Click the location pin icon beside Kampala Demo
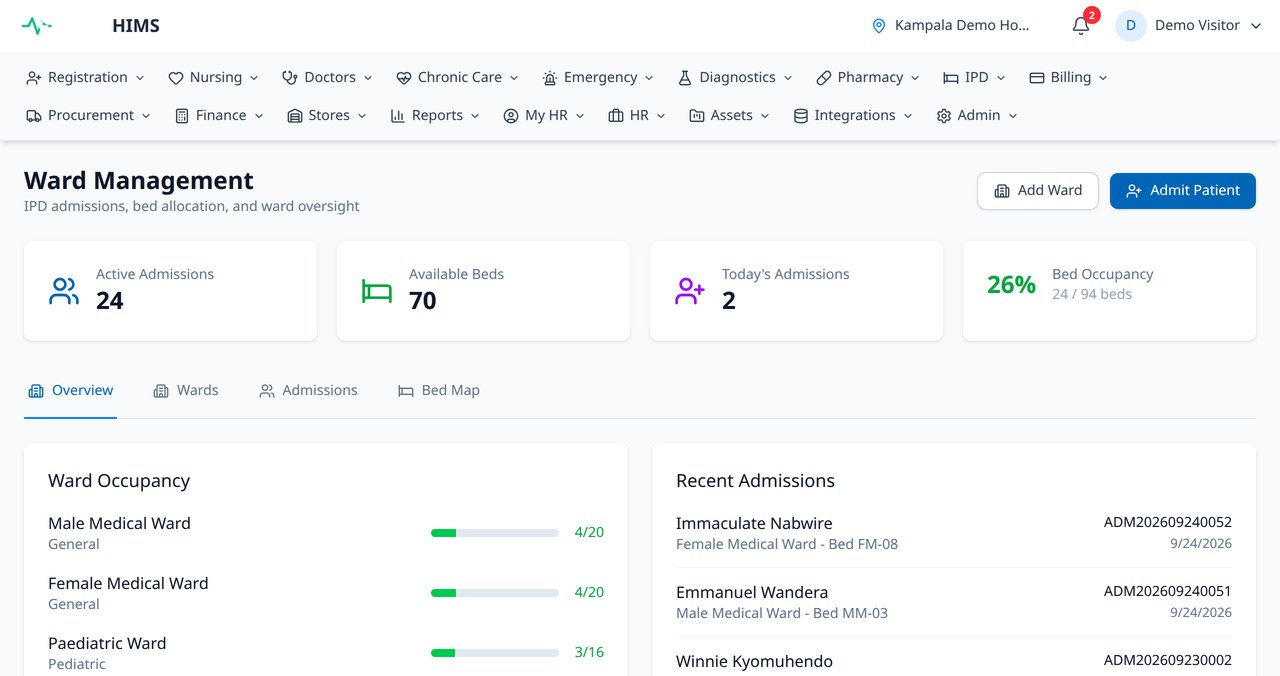This screenshot has height=676, width=1280. click(879, 26)
